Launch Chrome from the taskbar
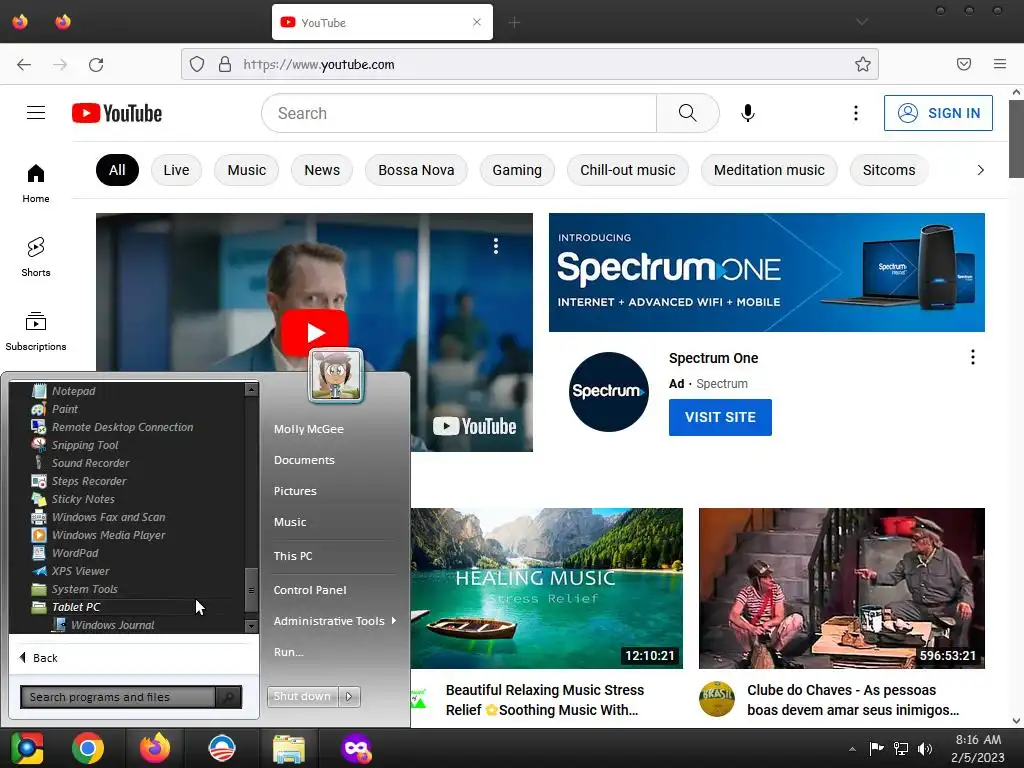Viewport: 1024px width, 768px height. click(88, 748)
